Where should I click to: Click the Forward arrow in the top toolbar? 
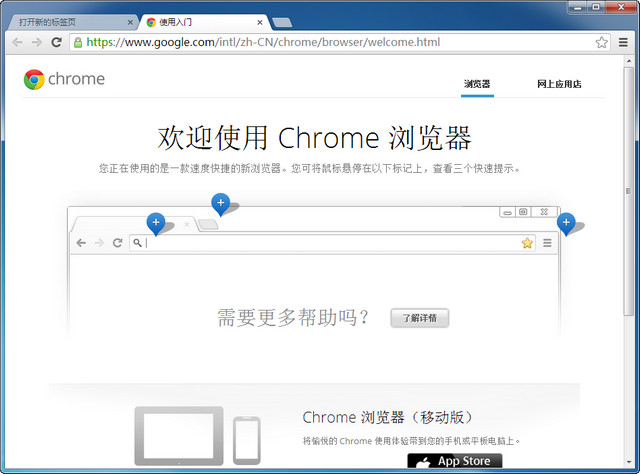[37, 42]
